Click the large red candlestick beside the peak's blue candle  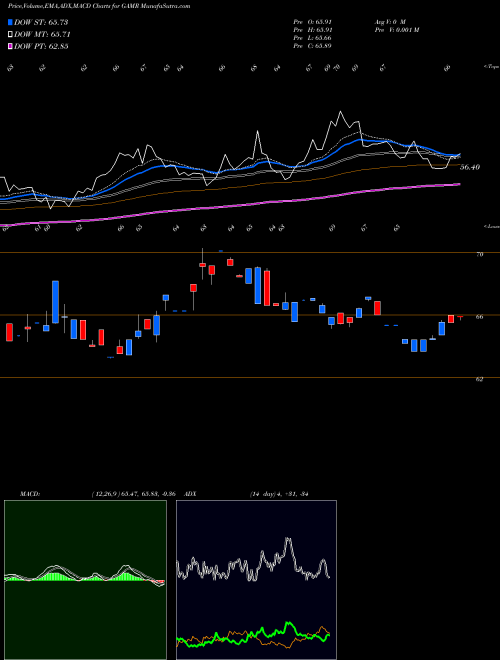[x=267, y=288]
